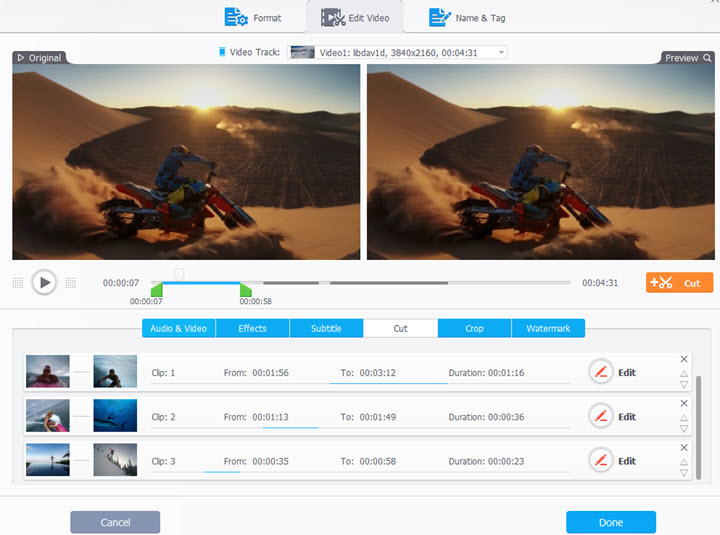The height and width of the screenshot is (535, 720).
Task: Click the green start trim handle at 00:00:07
Action: [157, 290]
